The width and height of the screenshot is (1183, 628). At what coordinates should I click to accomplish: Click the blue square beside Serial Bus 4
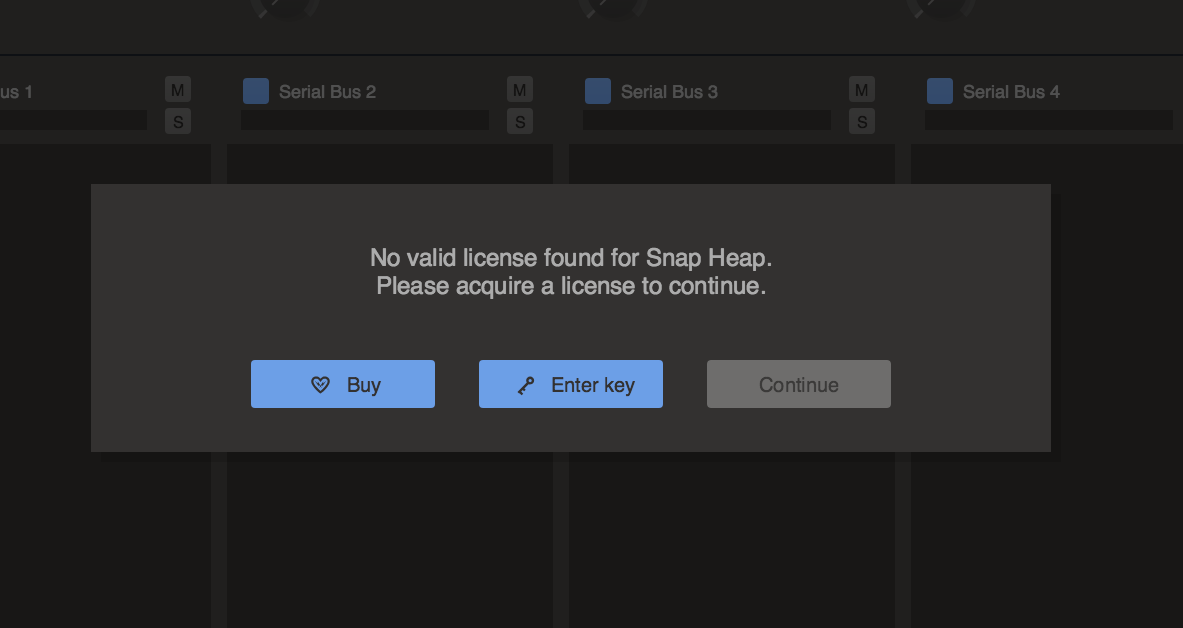940,91
